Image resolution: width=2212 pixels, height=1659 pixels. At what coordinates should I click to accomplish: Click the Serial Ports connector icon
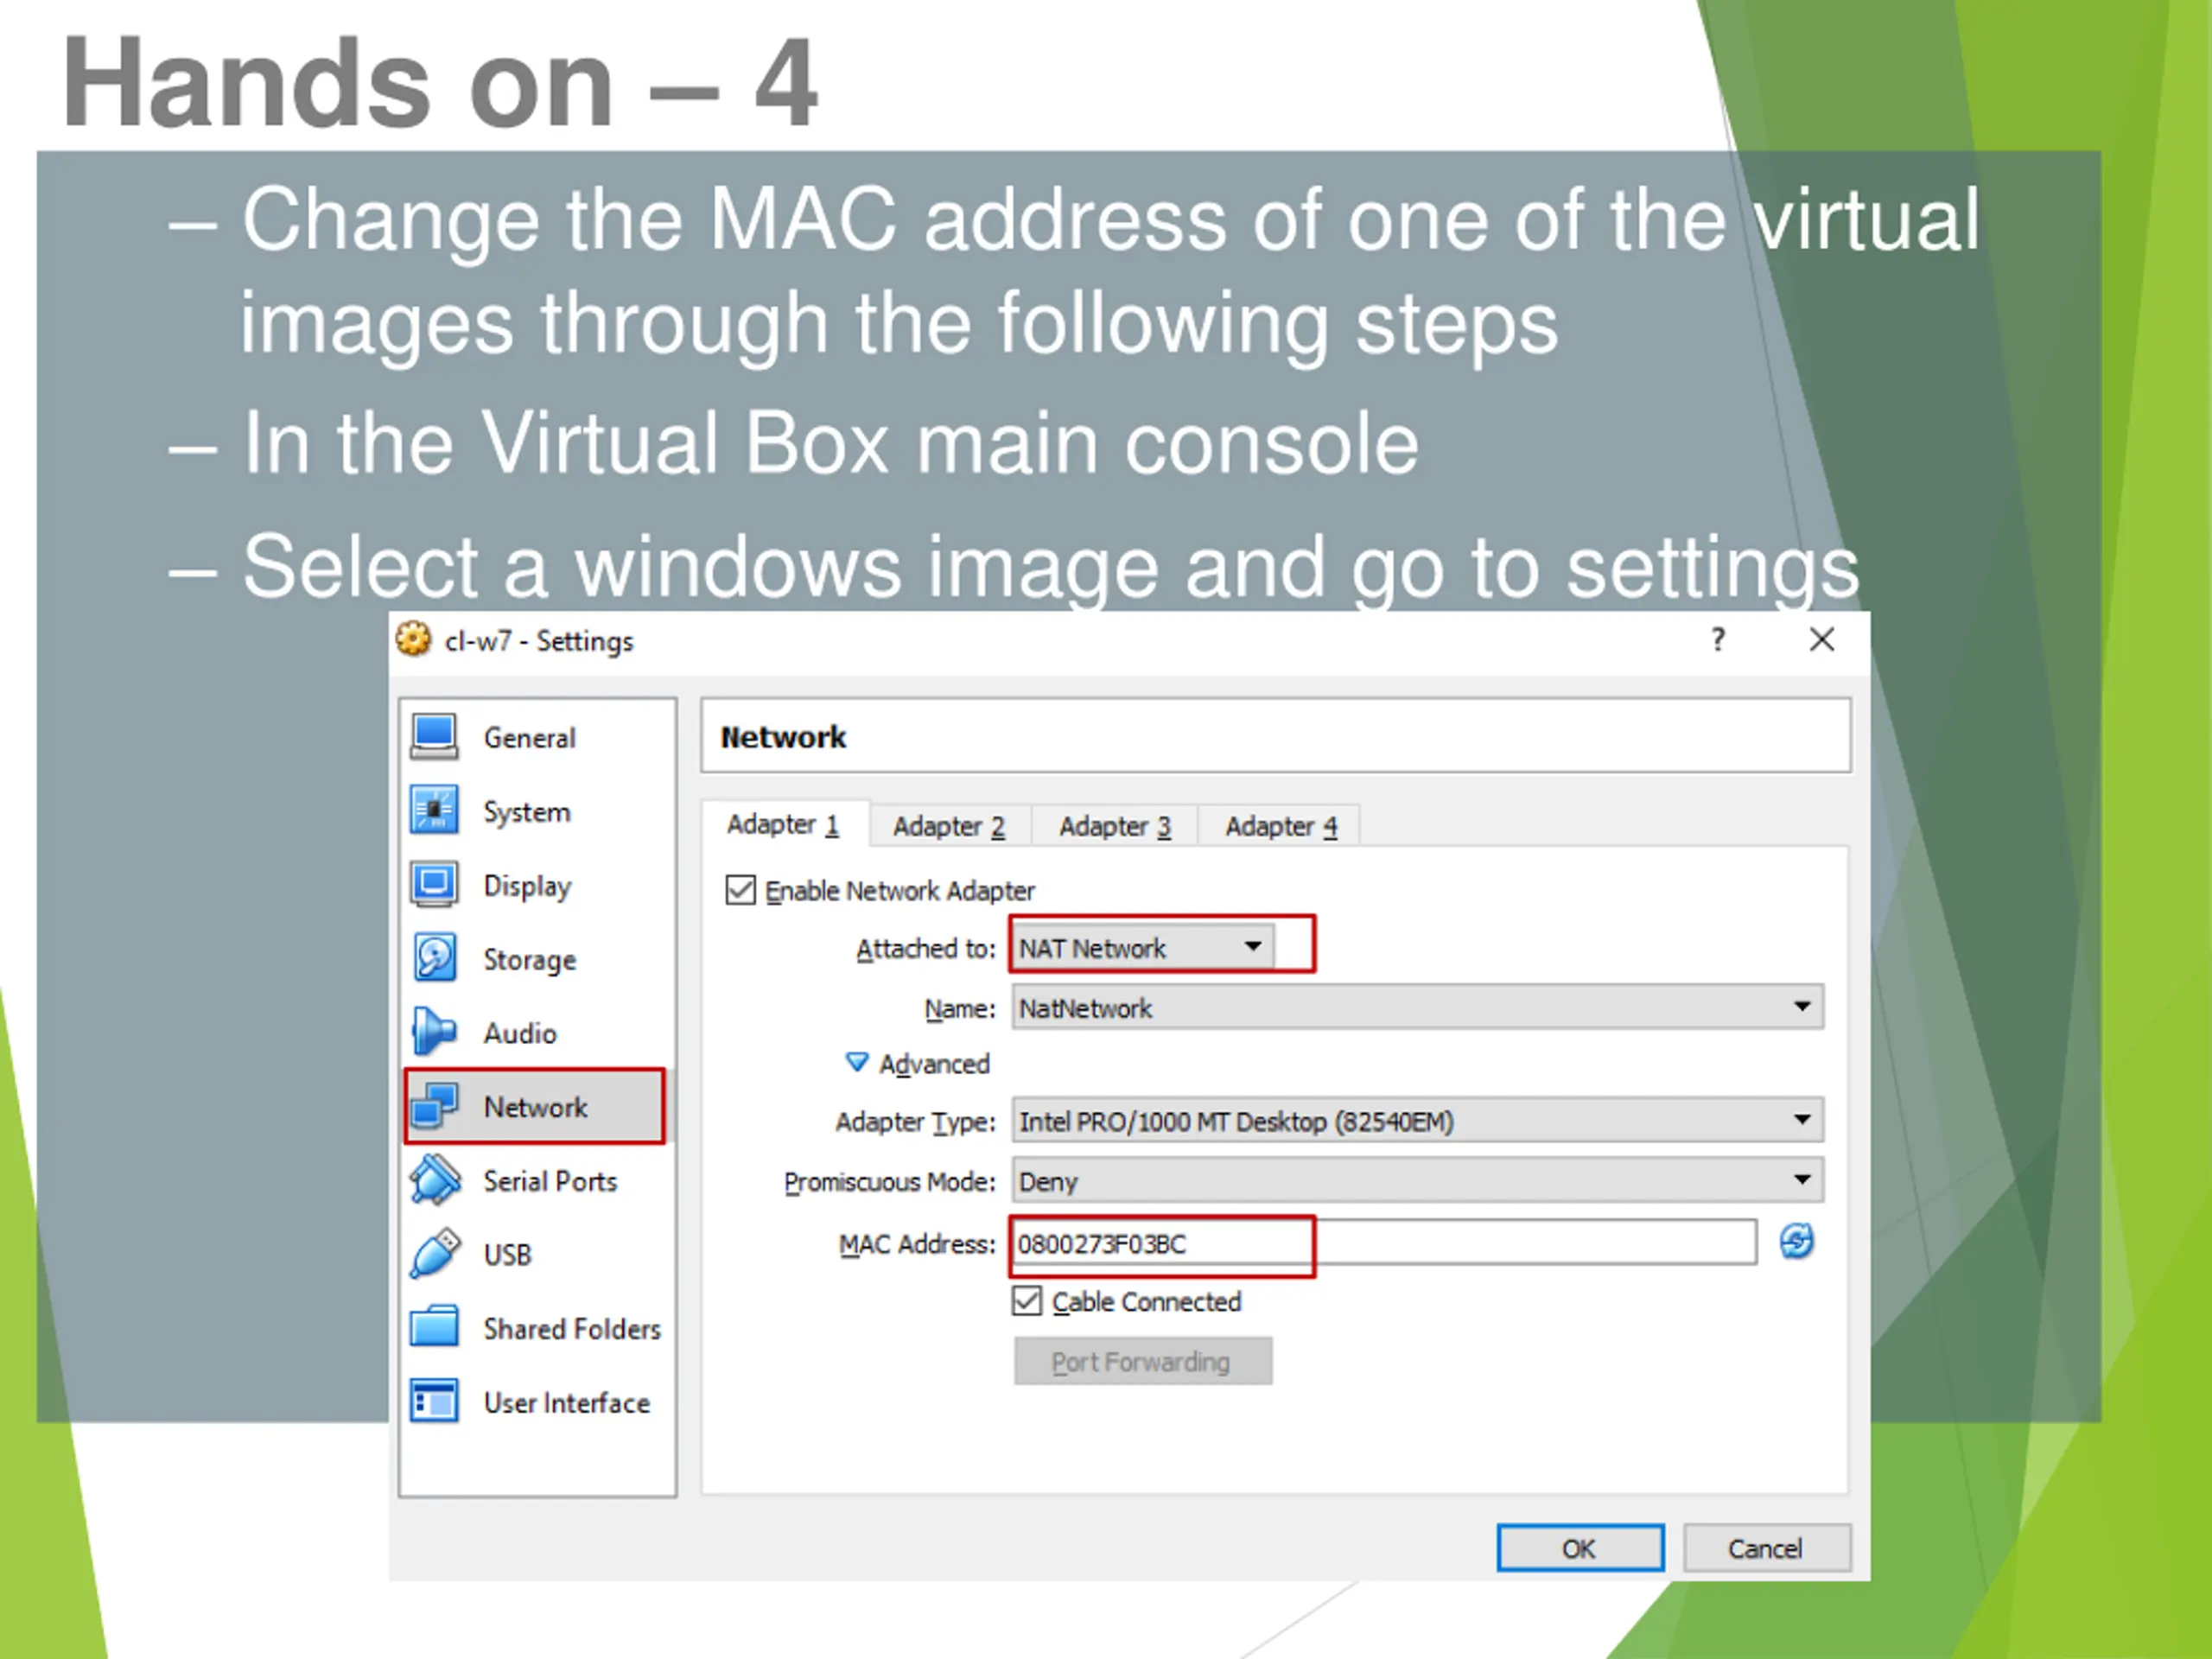click(x=434, y=1180)
